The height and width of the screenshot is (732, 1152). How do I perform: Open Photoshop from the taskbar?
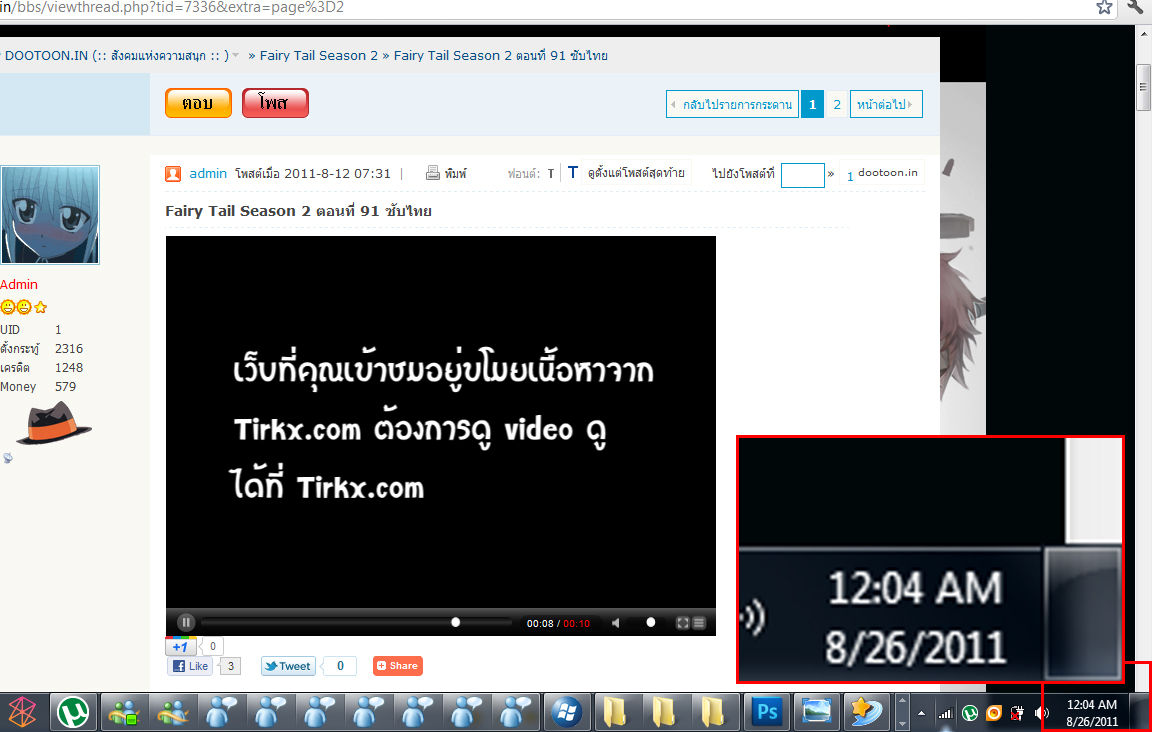(768, 711)
